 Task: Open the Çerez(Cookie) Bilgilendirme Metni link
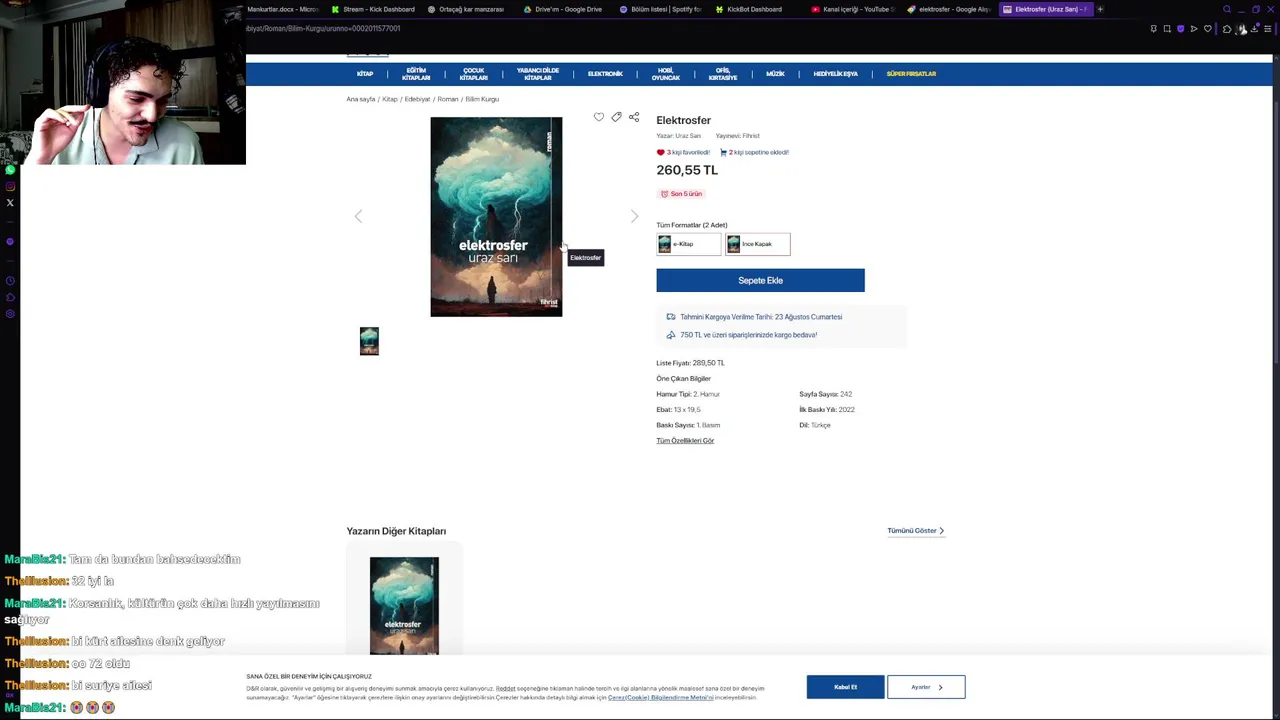pos(660,698)
